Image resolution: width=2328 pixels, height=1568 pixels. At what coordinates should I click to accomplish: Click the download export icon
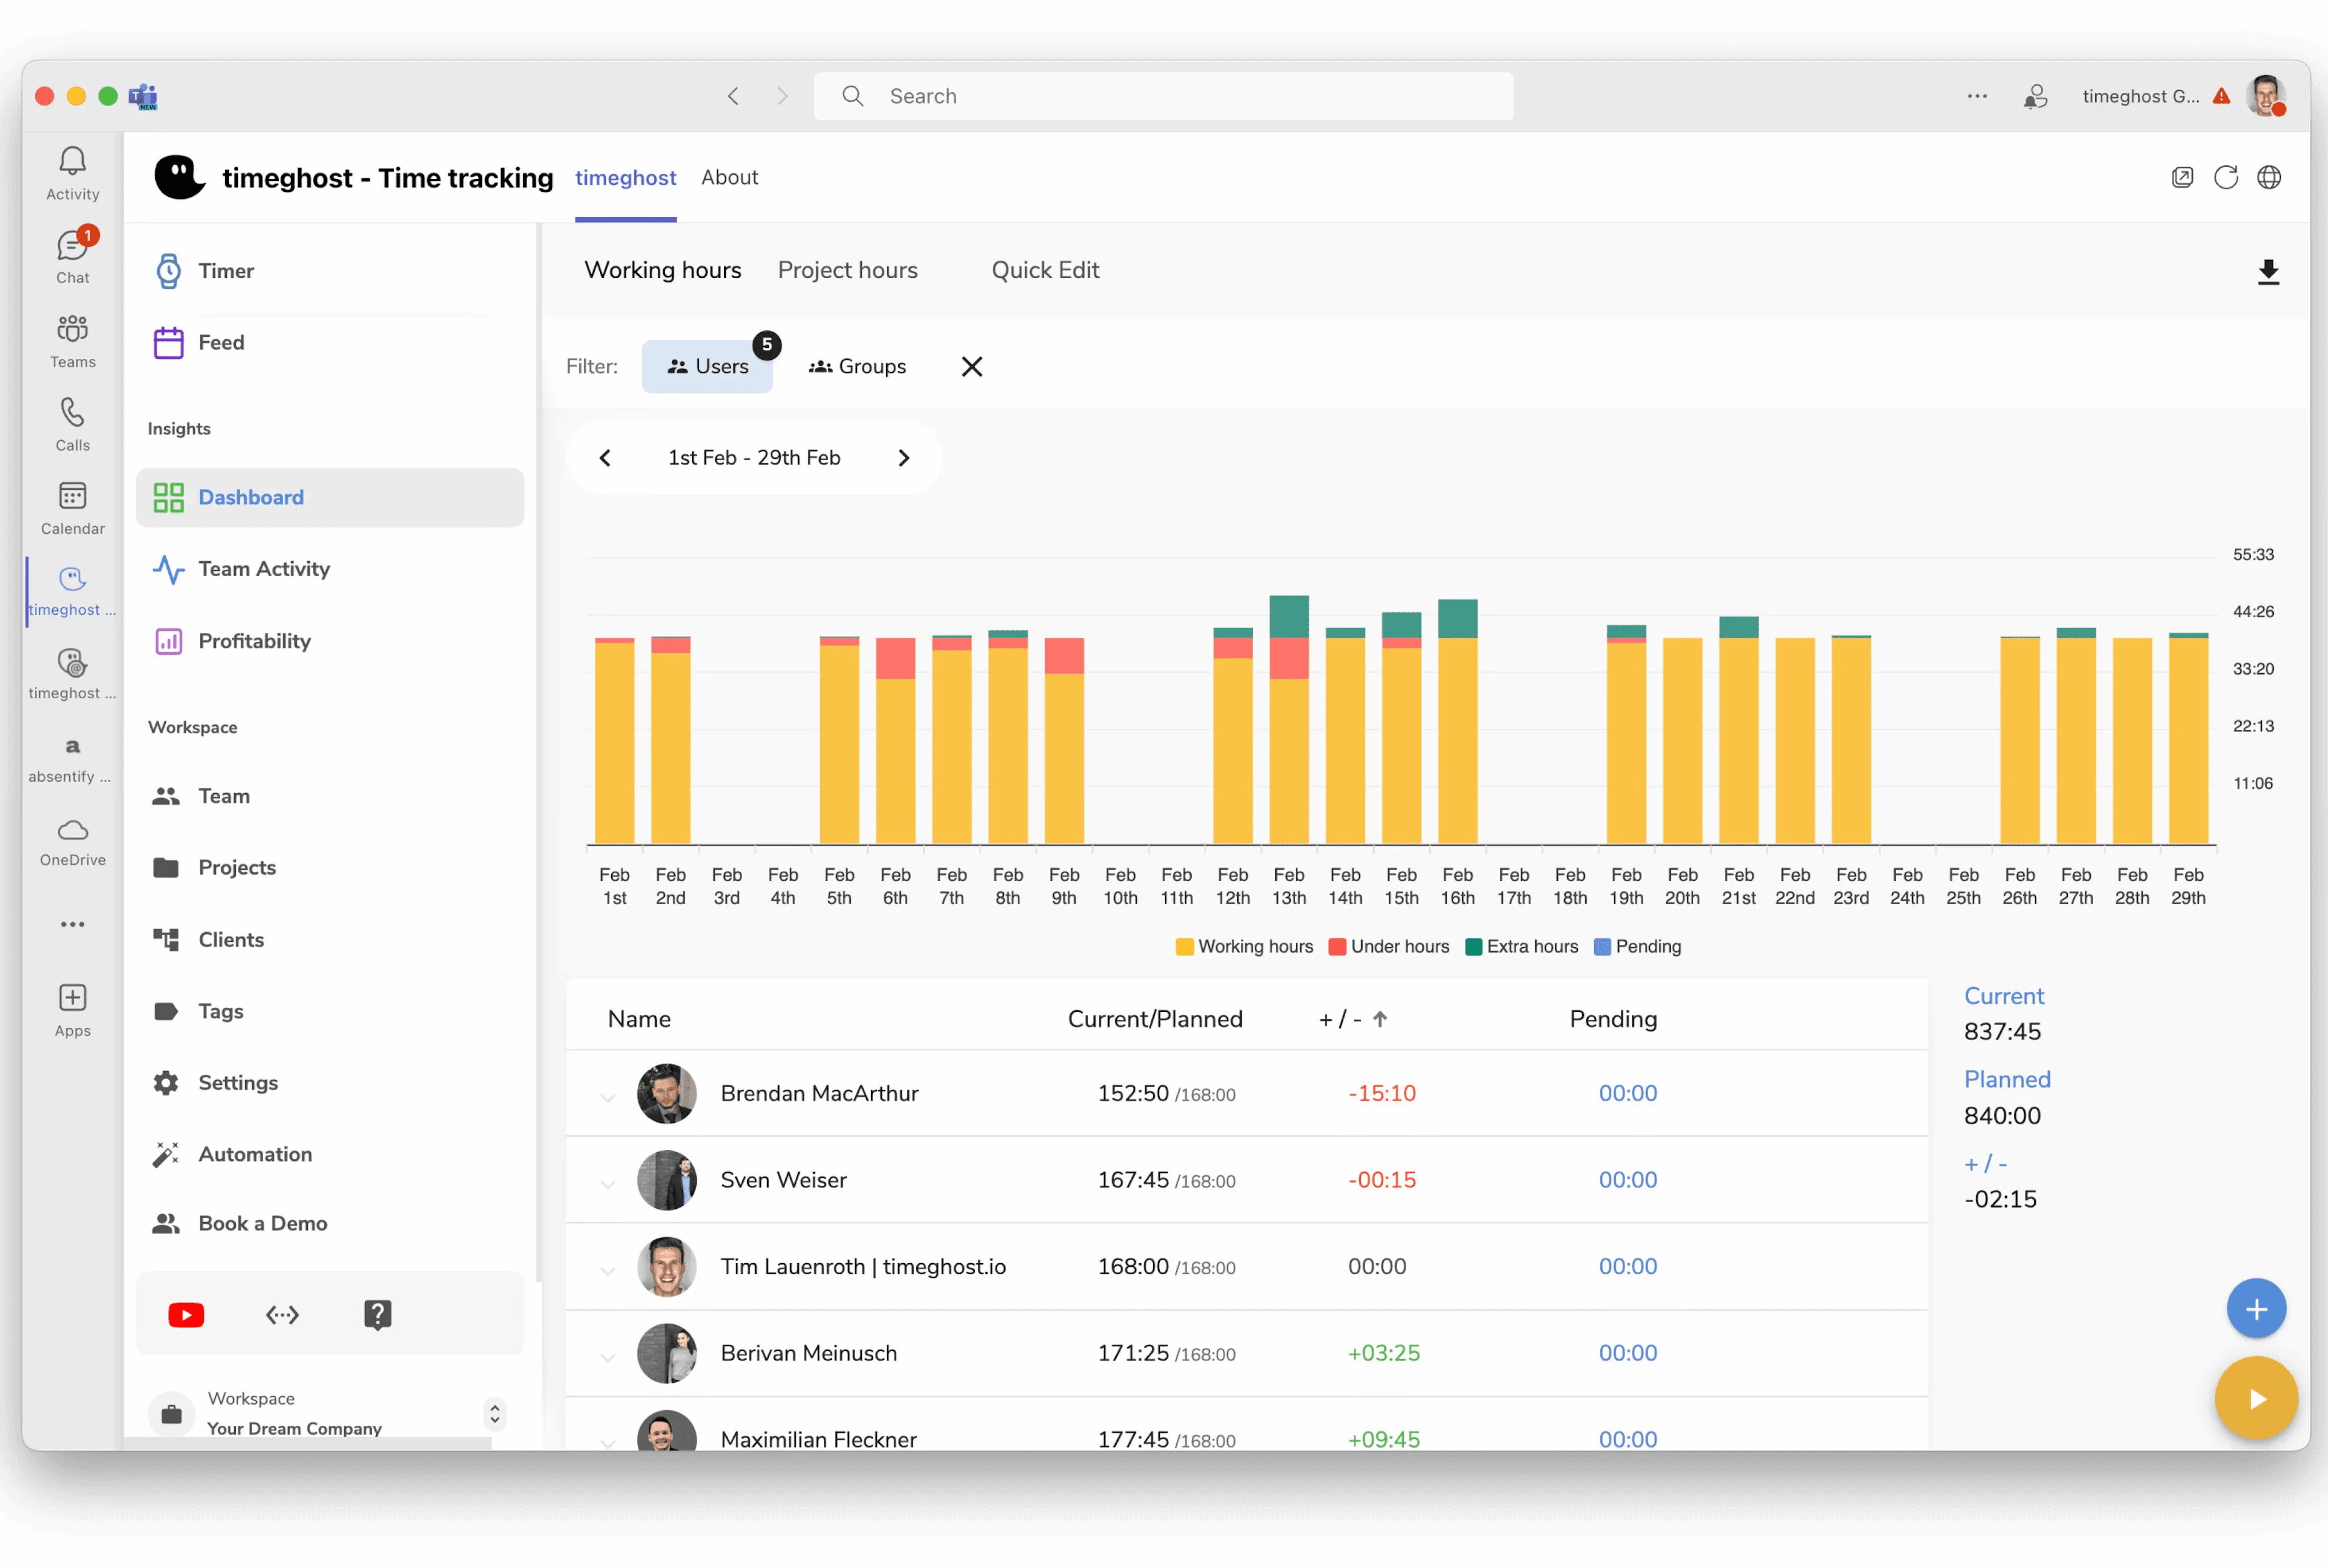coord(2268,272)
